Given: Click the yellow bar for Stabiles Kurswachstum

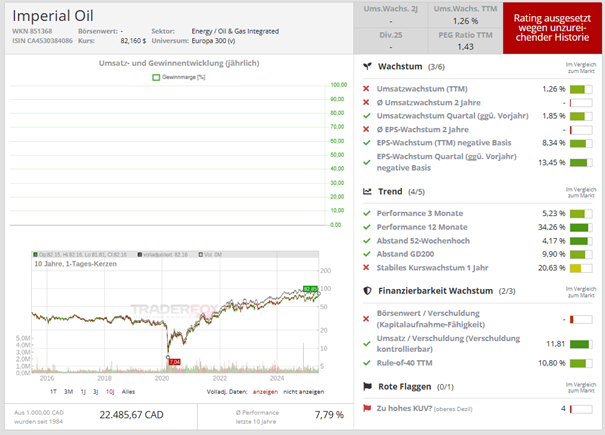Looking at the screenshot, I should click(581, 268).
